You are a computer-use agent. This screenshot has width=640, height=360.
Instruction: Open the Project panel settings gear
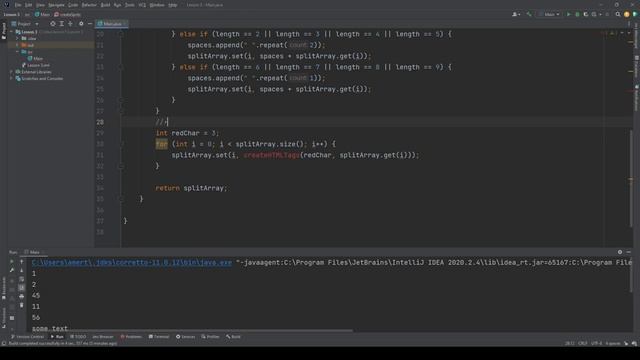pyautogui.click(x=81, y=24)
